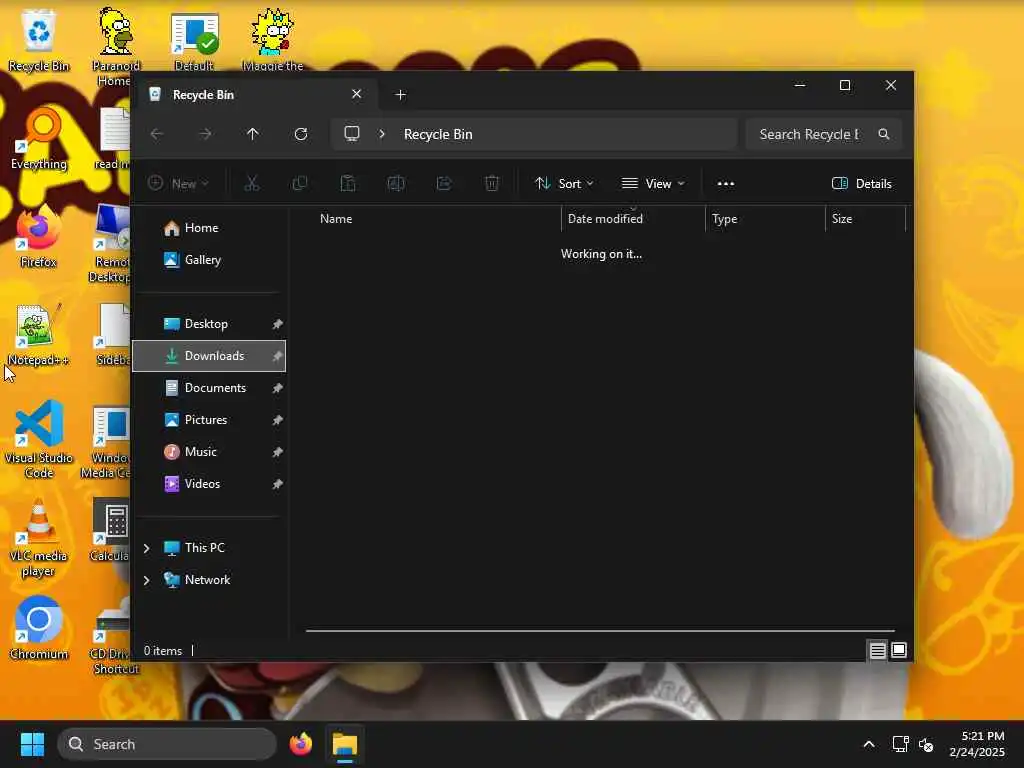1024x768 pixels.
Task: Click File Explorer in the taskbar
Action: (345, 744)
